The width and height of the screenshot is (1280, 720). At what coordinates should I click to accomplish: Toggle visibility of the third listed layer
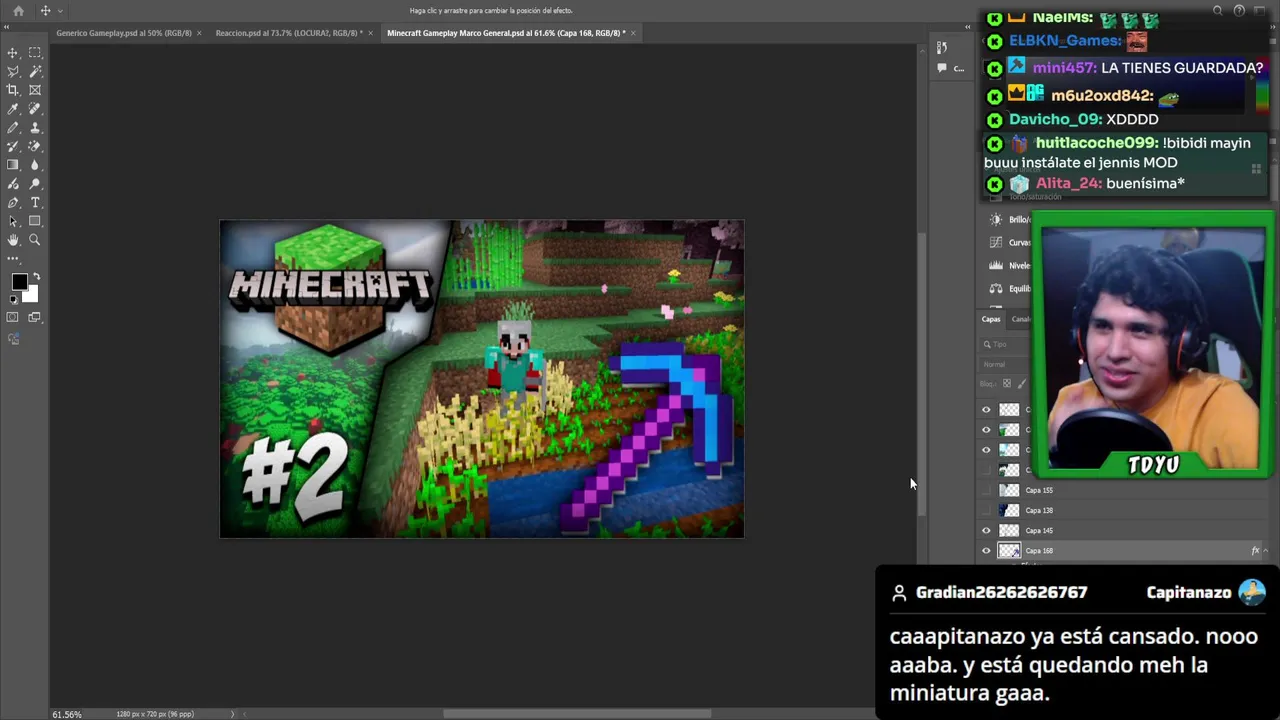(x=986, y=450)
